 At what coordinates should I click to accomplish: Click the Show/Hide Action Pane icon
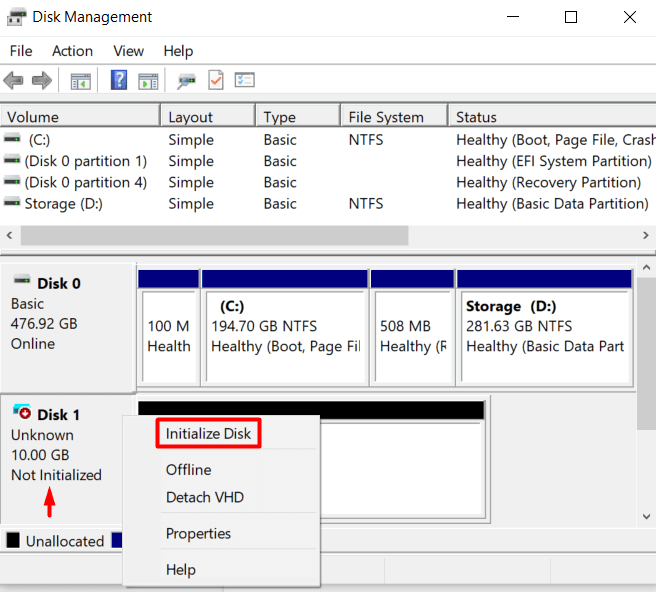coord(149,81)
